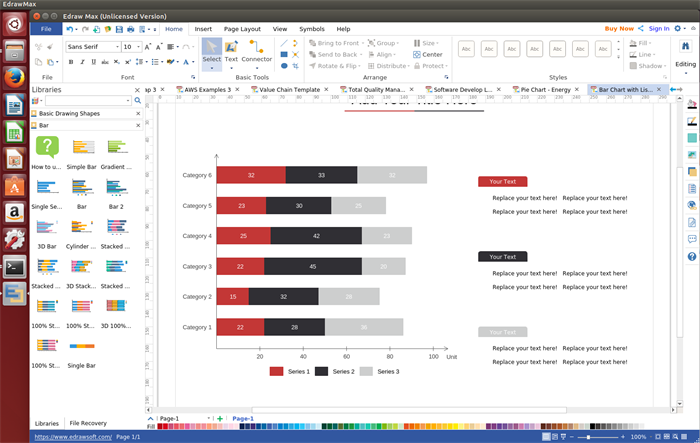Open the font size dropdown
This screenshot has height=443, width=700.
(x=138, y=47)
